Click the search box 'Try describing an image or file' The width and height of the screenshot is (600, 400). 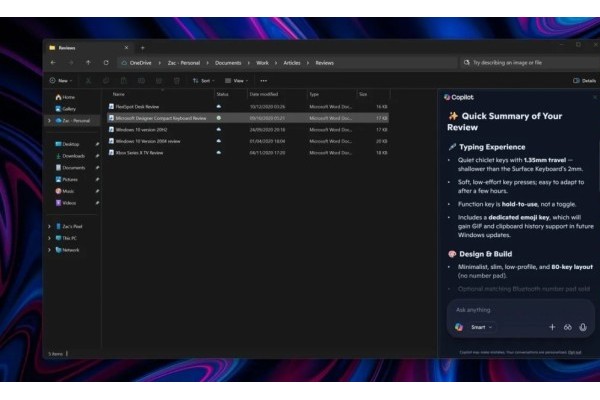click(x=528, y=63)
